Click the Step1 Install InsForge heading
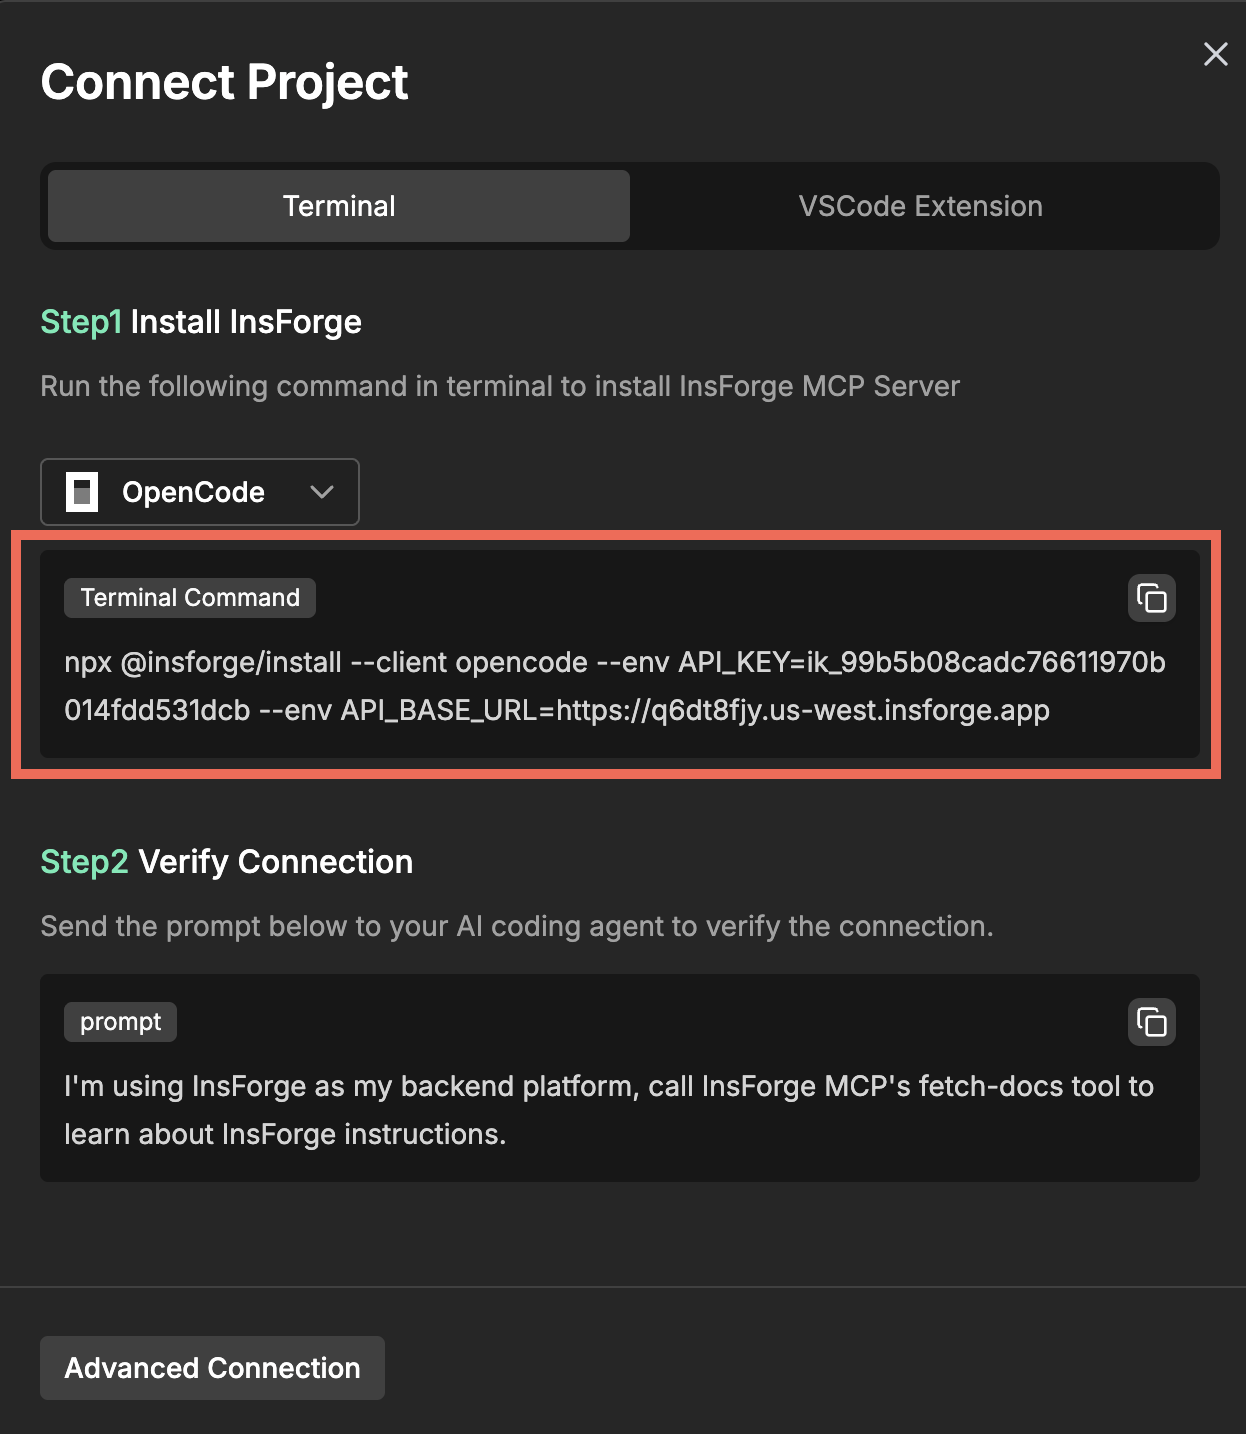This screenshot has width=1246, height=1434. (x=201, y=322)
